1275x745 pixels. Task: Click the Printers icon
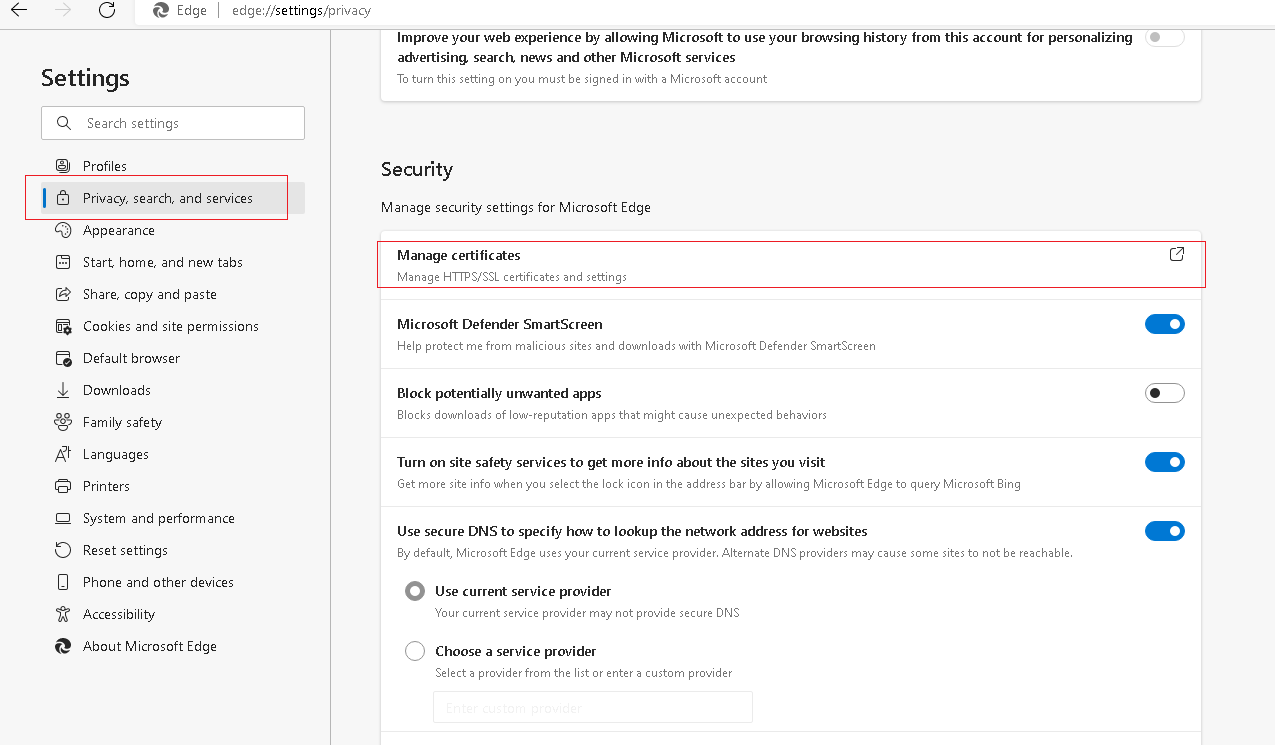[63, 486]
